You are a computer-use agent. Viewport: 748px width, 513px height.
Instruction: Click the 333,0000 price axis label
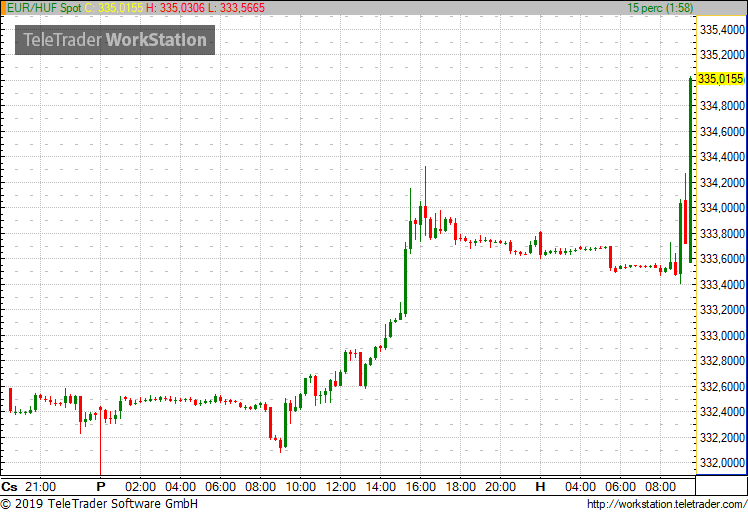pyautogui.click(x=722, y=335)
